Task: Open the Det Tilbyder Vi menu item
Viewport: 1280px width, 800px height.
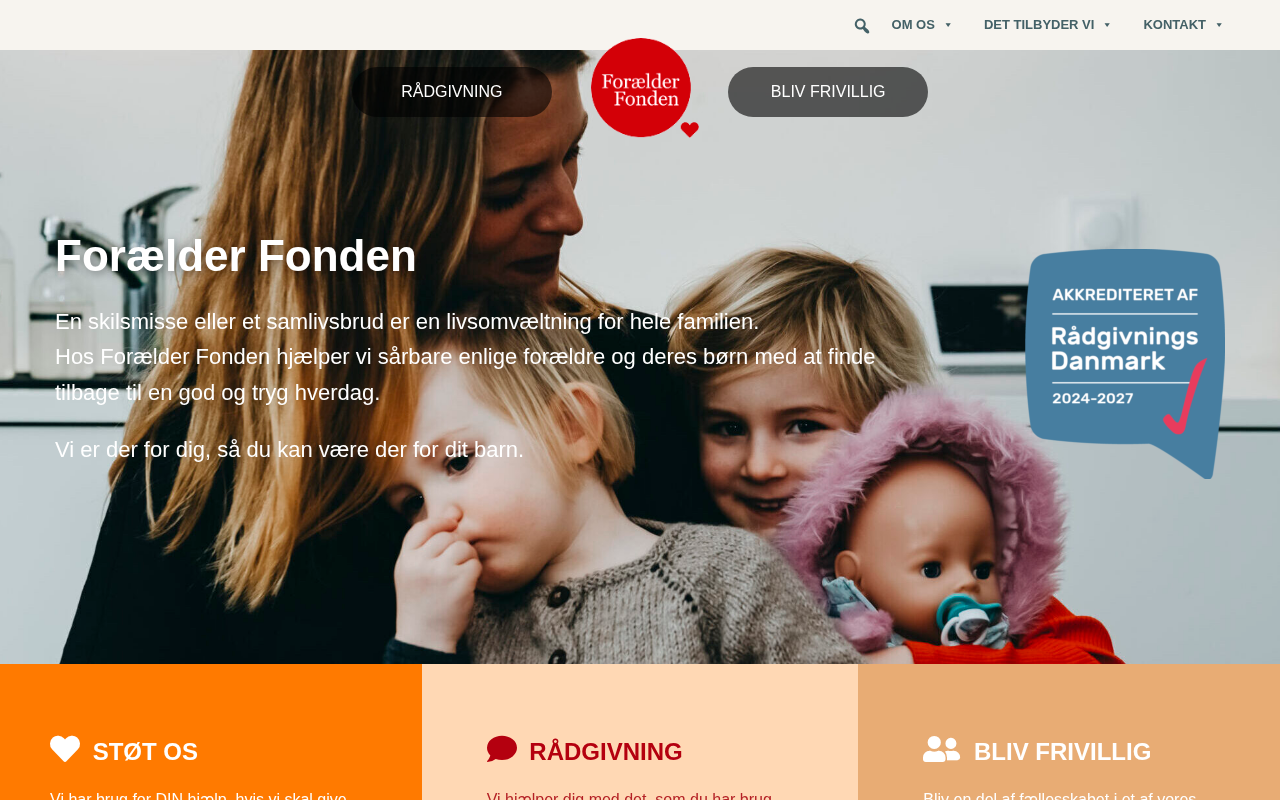Action: point(1039,25)
